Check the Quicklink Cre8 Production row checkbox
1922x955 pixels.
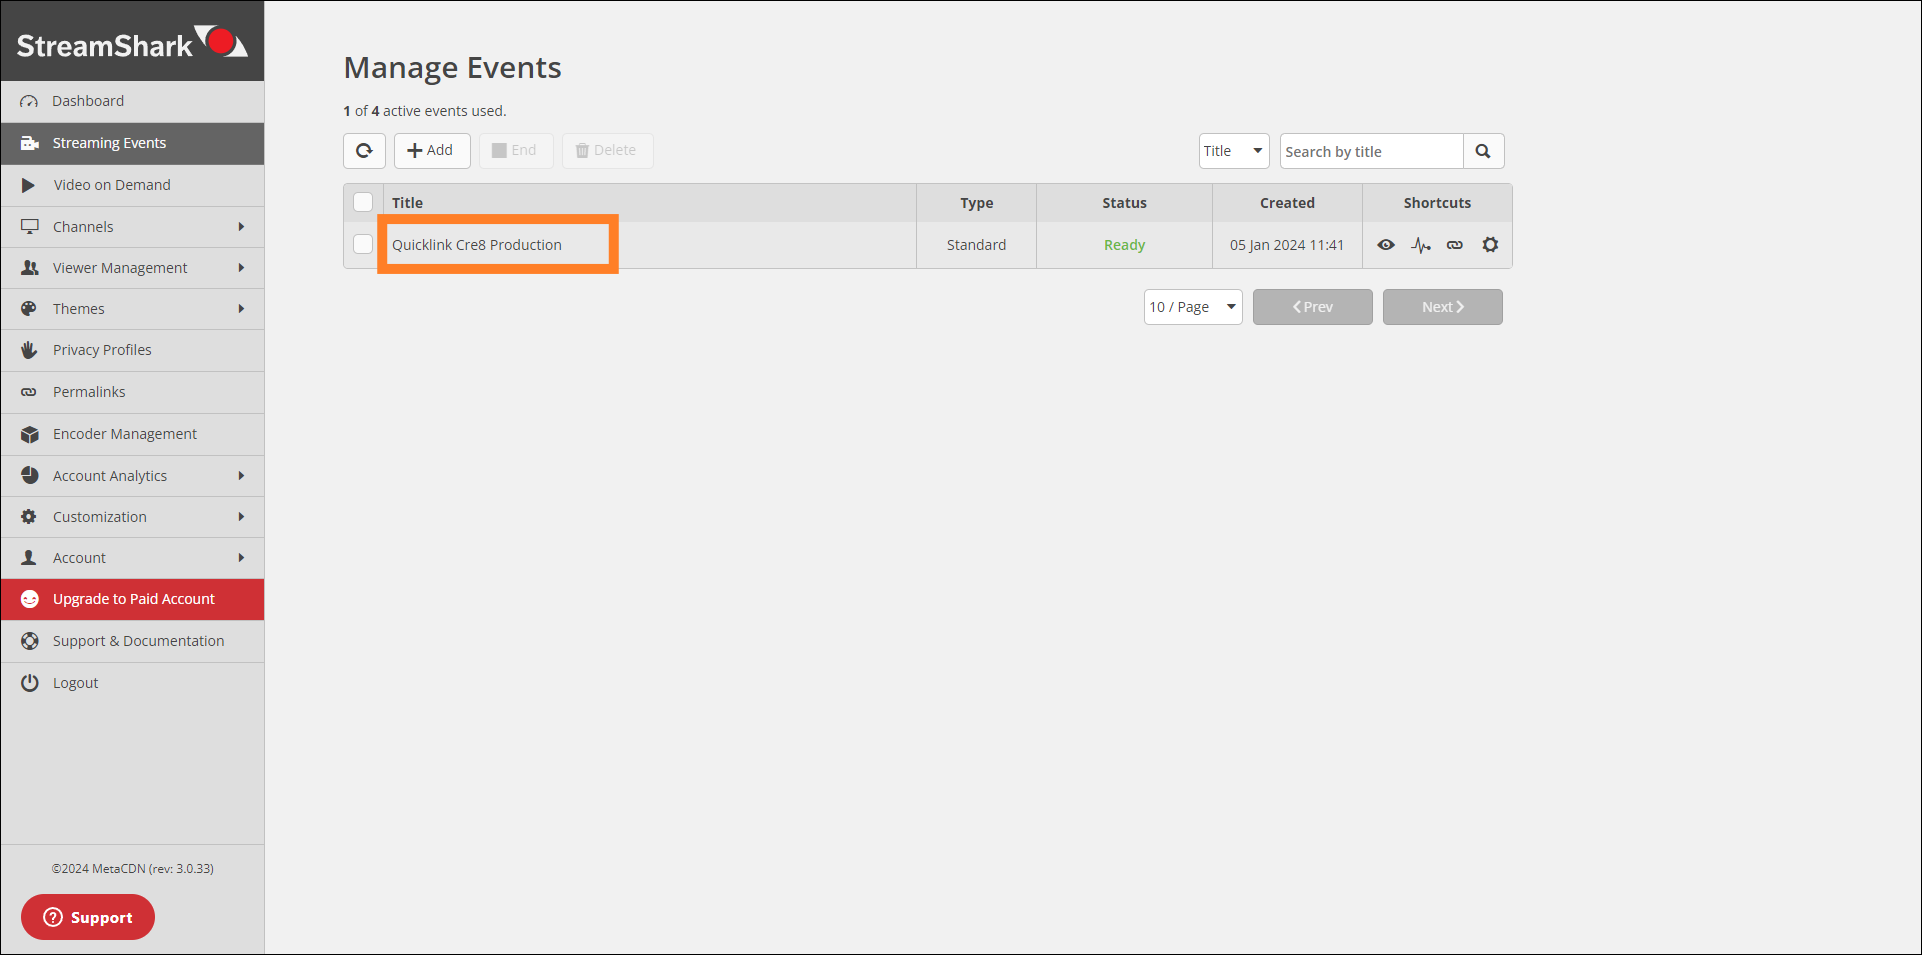tap(363, 244)
